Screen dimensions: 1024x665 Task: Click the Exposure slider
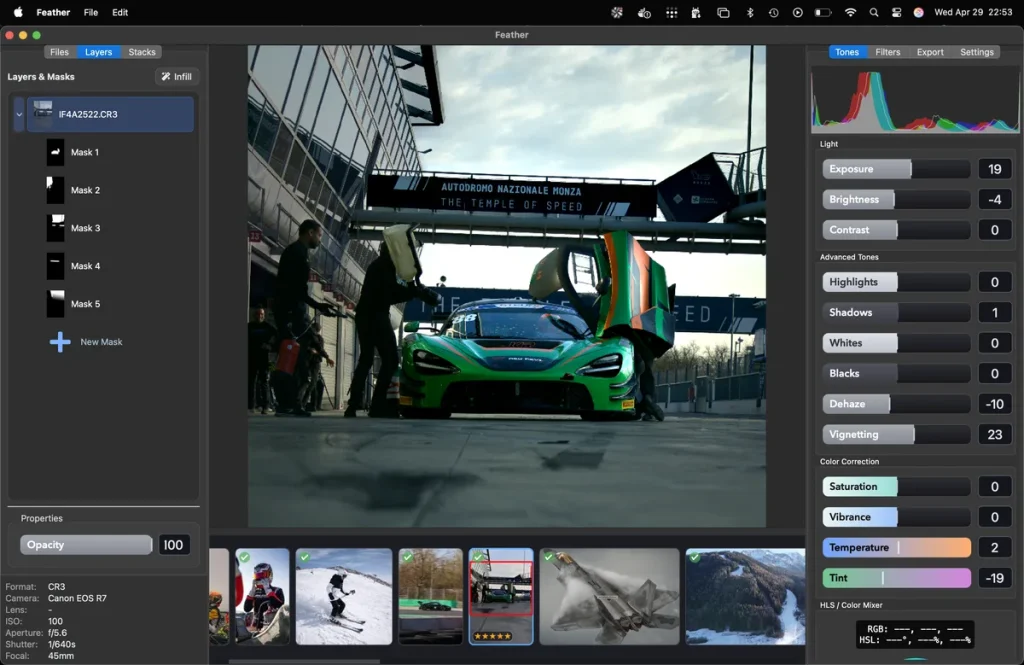[x=896, y=169]
